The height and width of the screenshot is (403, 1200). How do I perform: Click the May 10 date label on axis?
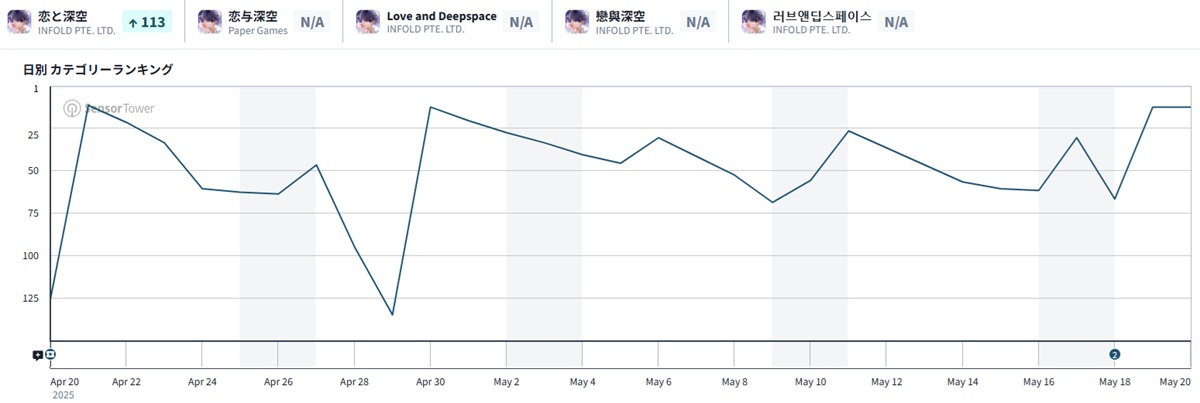click(x=810, y=382)
